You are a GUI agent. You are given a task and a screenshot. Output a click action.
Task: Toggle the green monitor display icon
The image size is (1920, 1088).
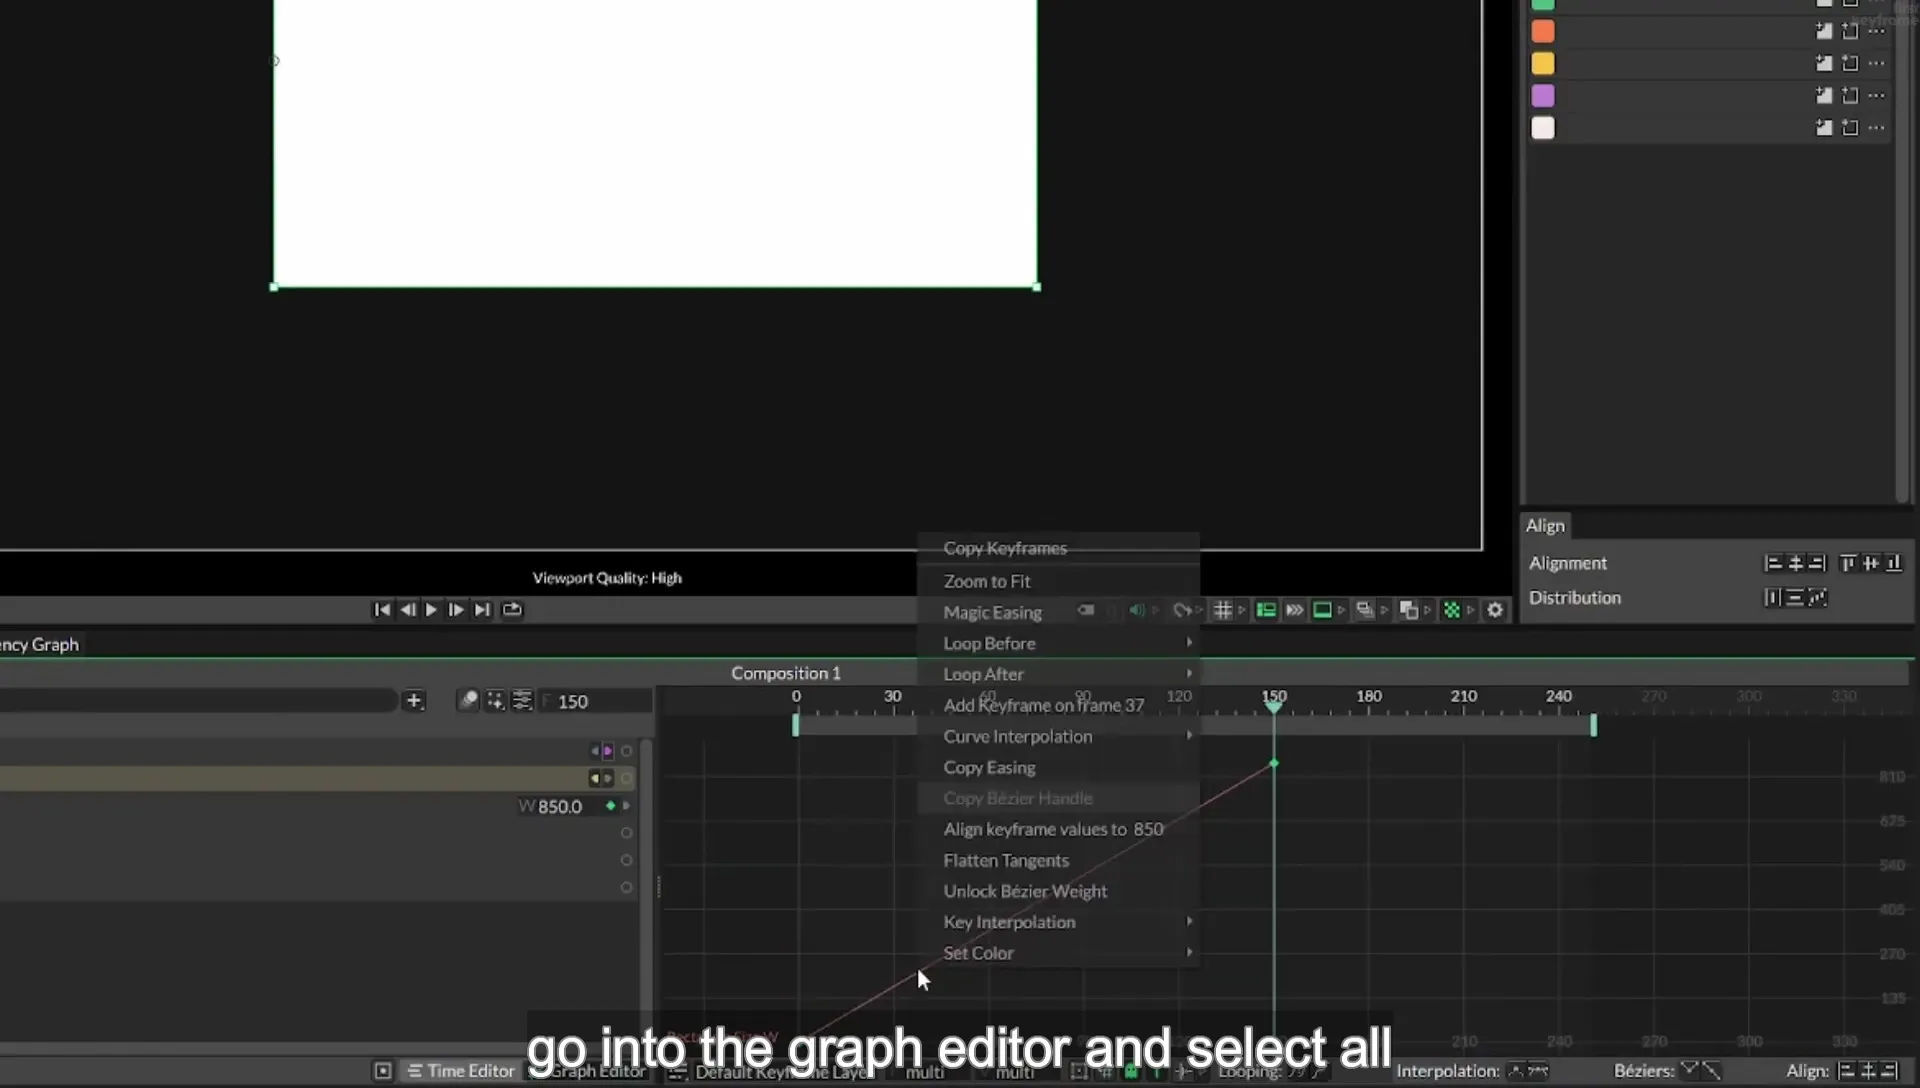pyautogui.click(x=1322, y=610)
